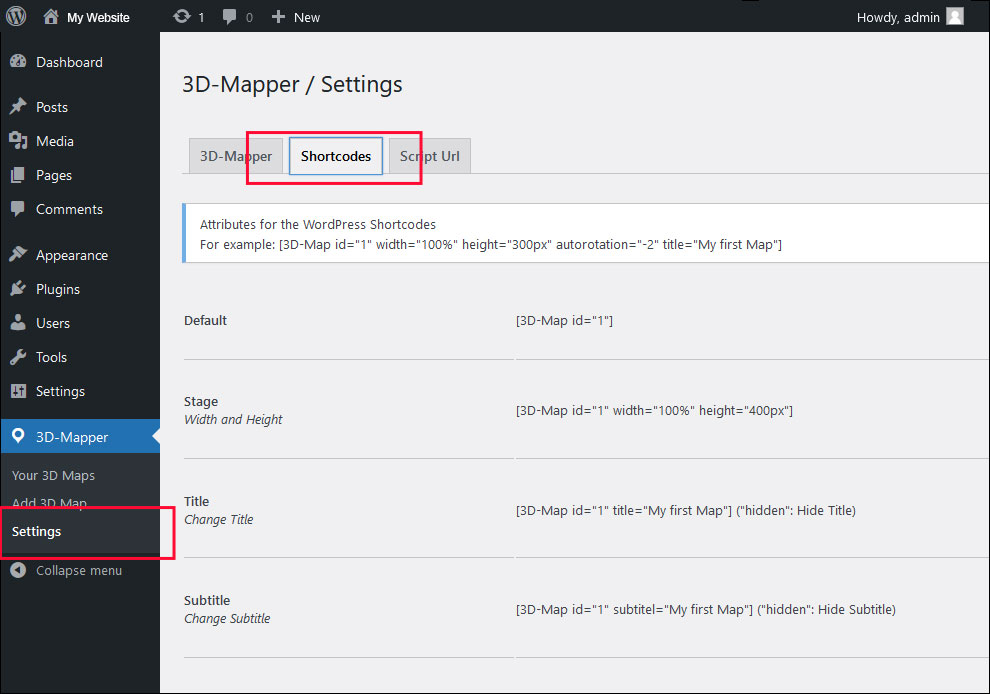The height and width of the screenshot is (694, 990).
Task: Open the My Website link
Action: coord(98,18)
